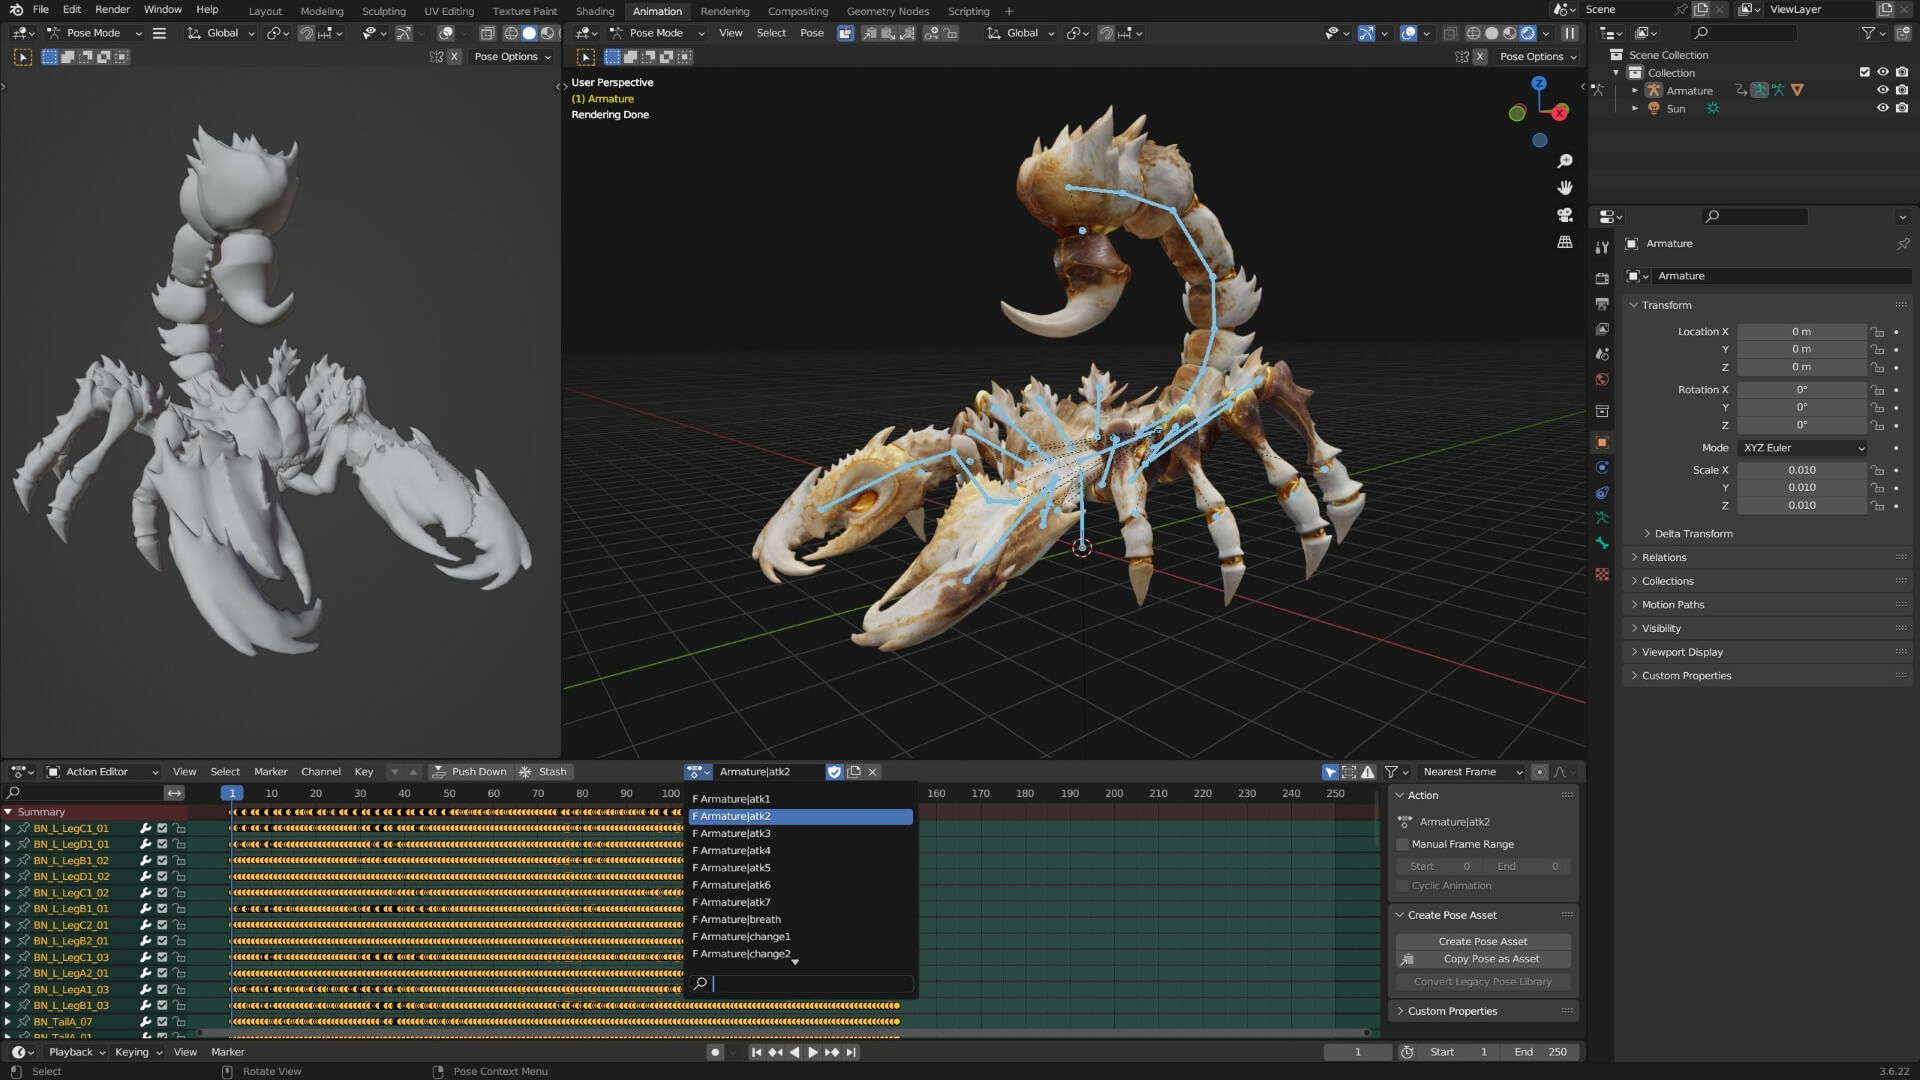Toggle auto keying record button
This screenshot has height=1080, width=1920.
tap(714, 1052)
